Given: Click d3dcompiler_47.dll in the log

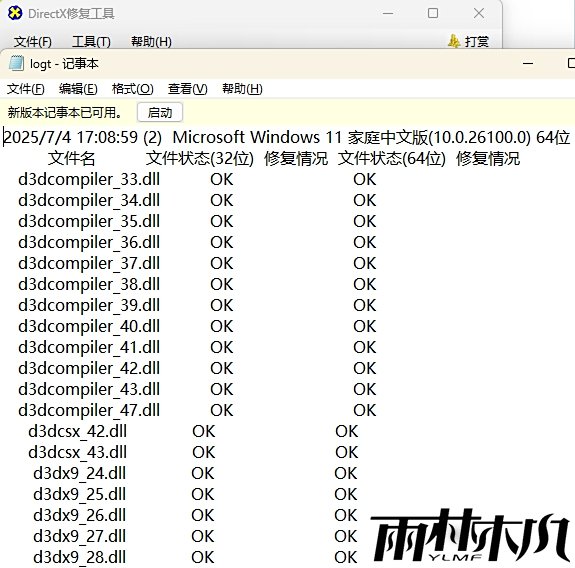Looking at the screenshot, I should (89, 411).
